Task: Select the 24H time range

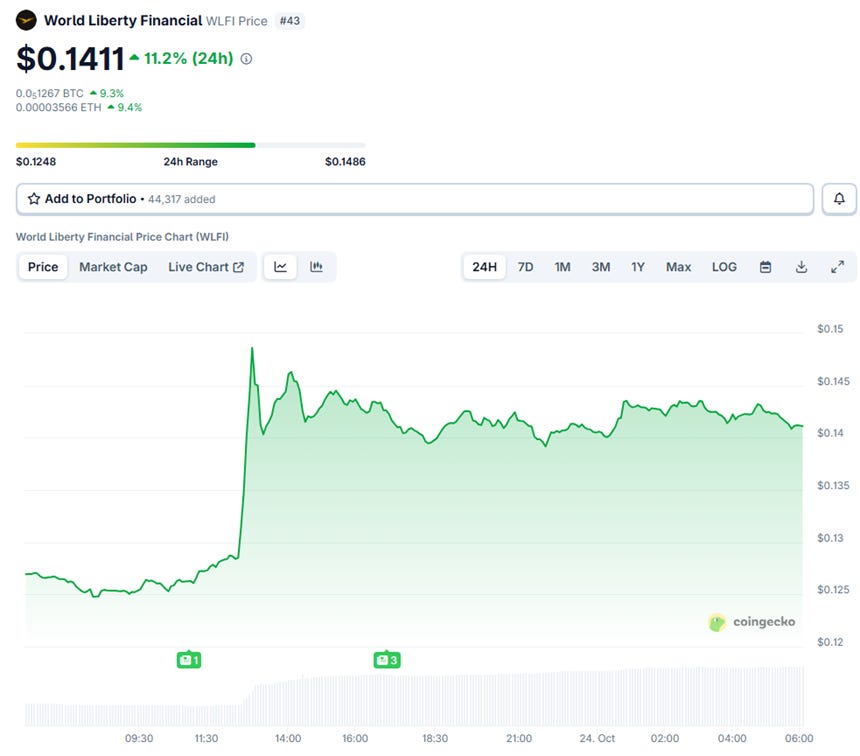Action: [x=484, y=267]
